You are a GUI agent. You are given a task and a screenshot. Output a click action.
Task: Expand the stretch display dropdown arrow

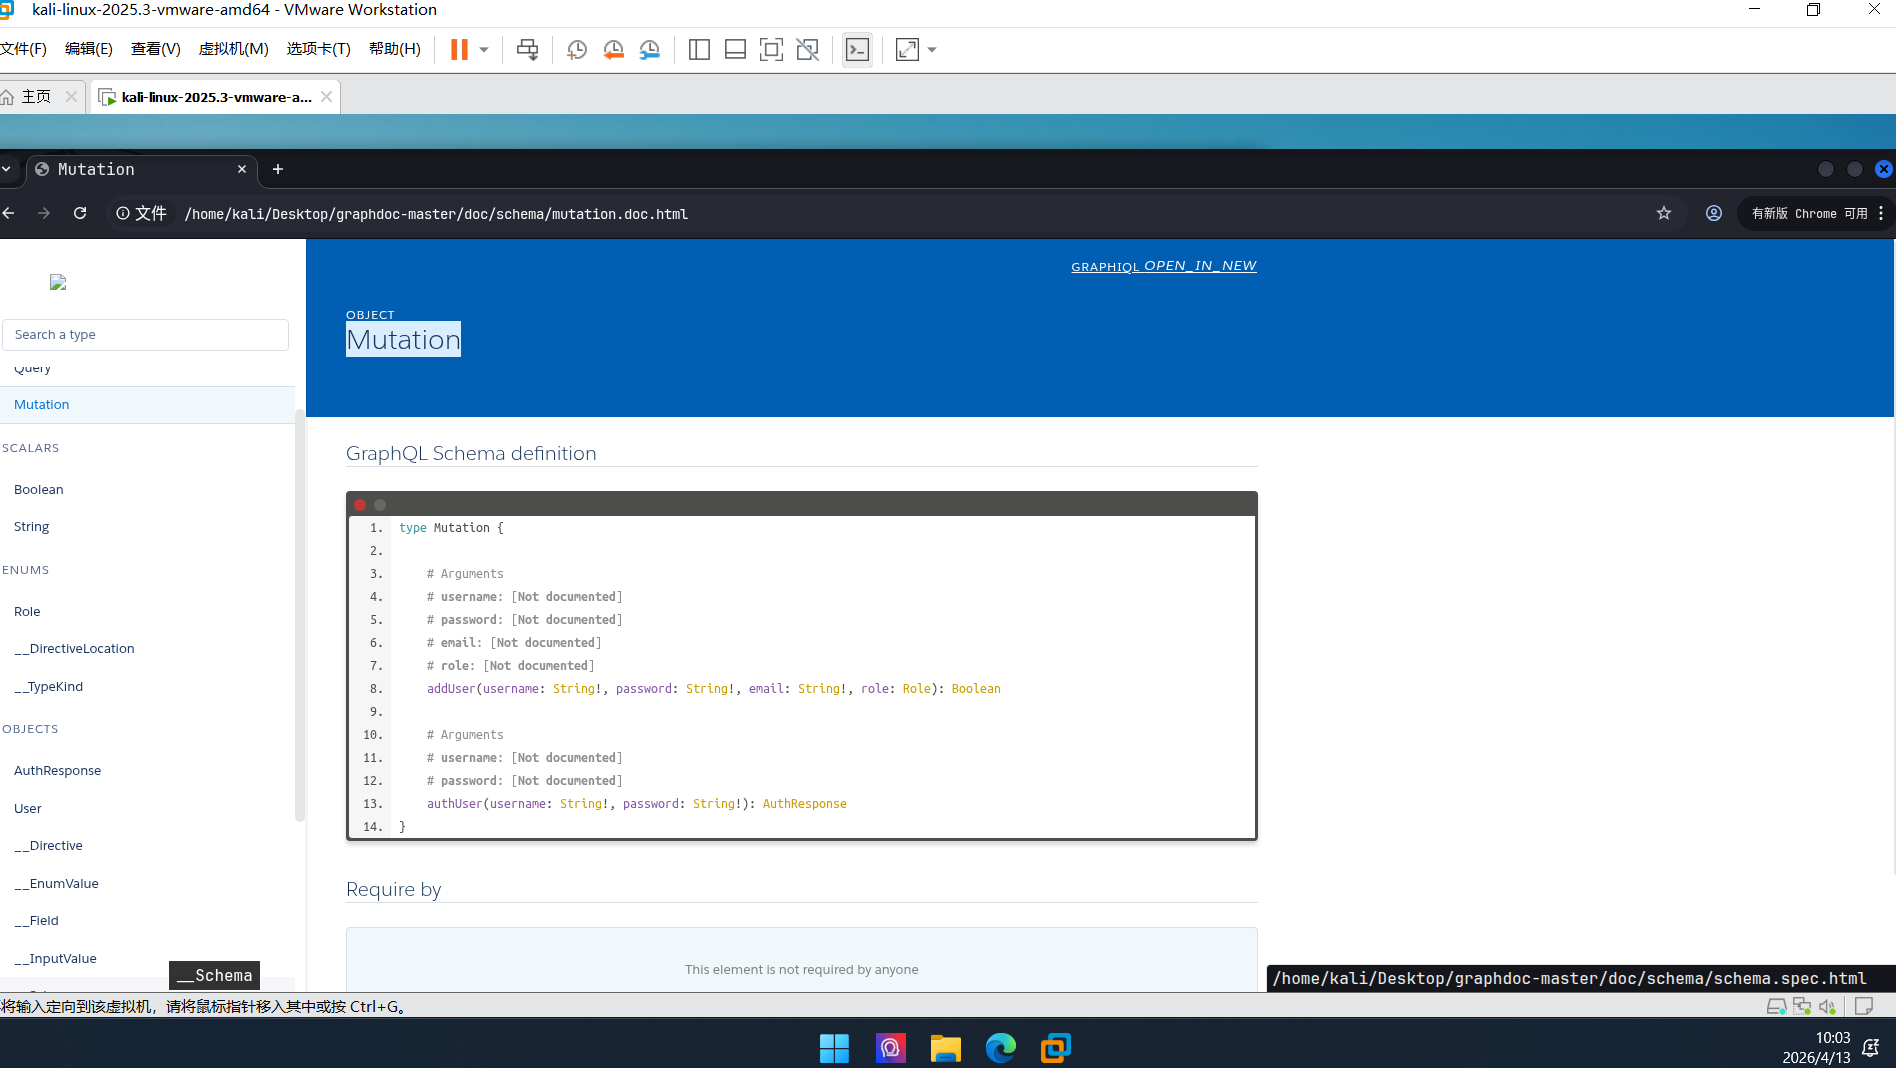pos(932,50)
